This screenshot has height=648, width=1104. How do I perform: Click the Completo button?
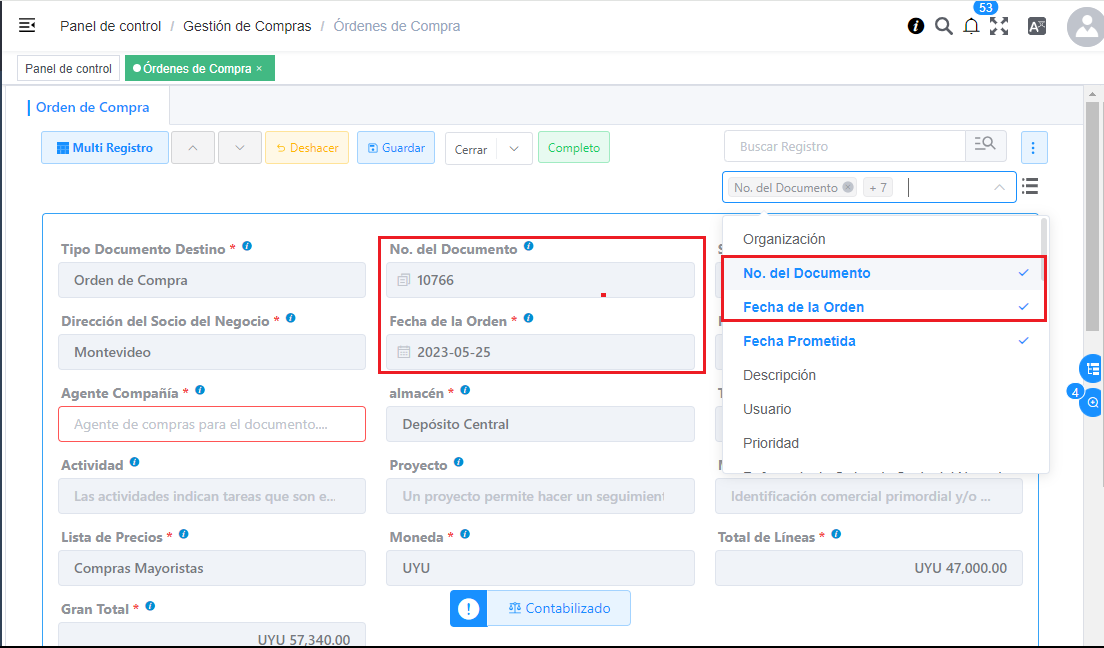pos(573,147)
